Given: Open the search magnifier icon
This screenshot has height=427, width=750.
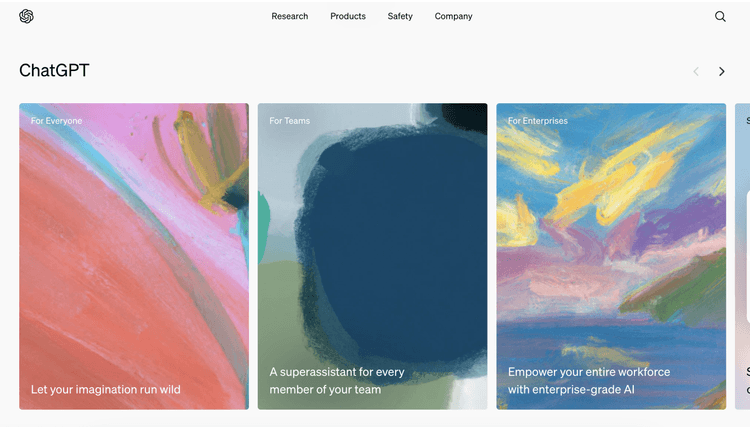Looking at the screenshot, I should point(720,16).
